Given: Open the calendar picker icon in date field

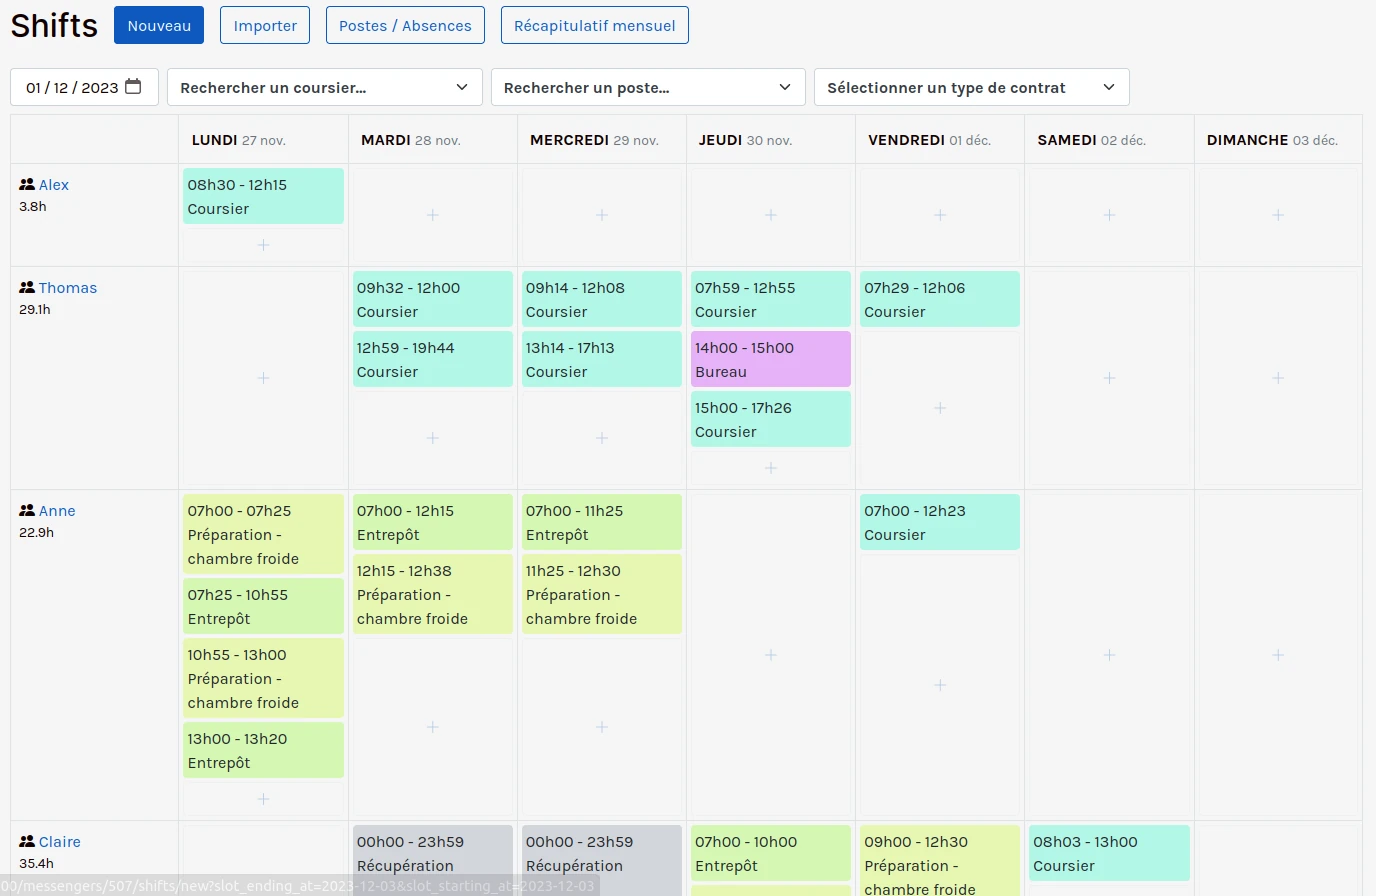Looking at the screenshot, I should point(133,87).
